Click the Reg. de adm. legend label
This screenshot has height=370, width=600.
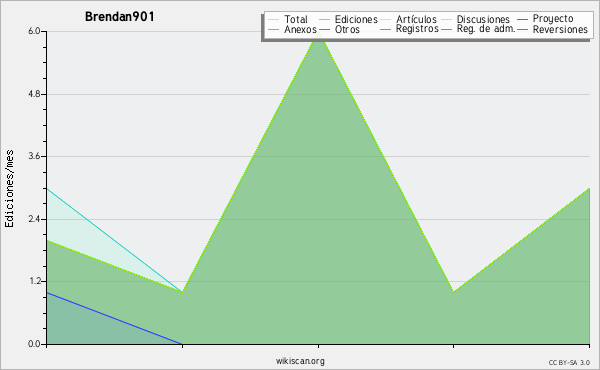486,29
